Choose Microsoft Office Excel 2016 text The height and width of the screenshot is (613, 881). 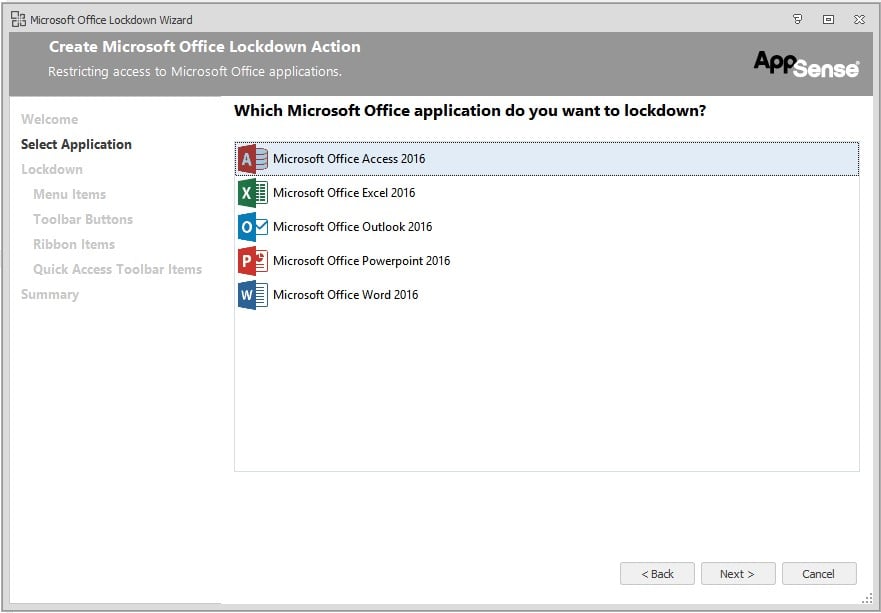click(x=344, y=193)
